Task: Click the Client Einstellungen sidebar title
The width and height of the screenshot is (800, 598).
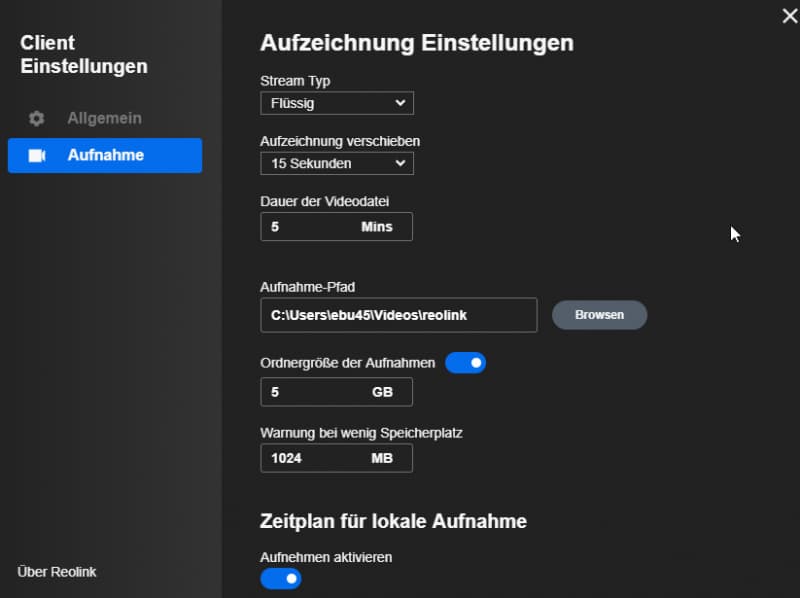Action: click(84, 55)
